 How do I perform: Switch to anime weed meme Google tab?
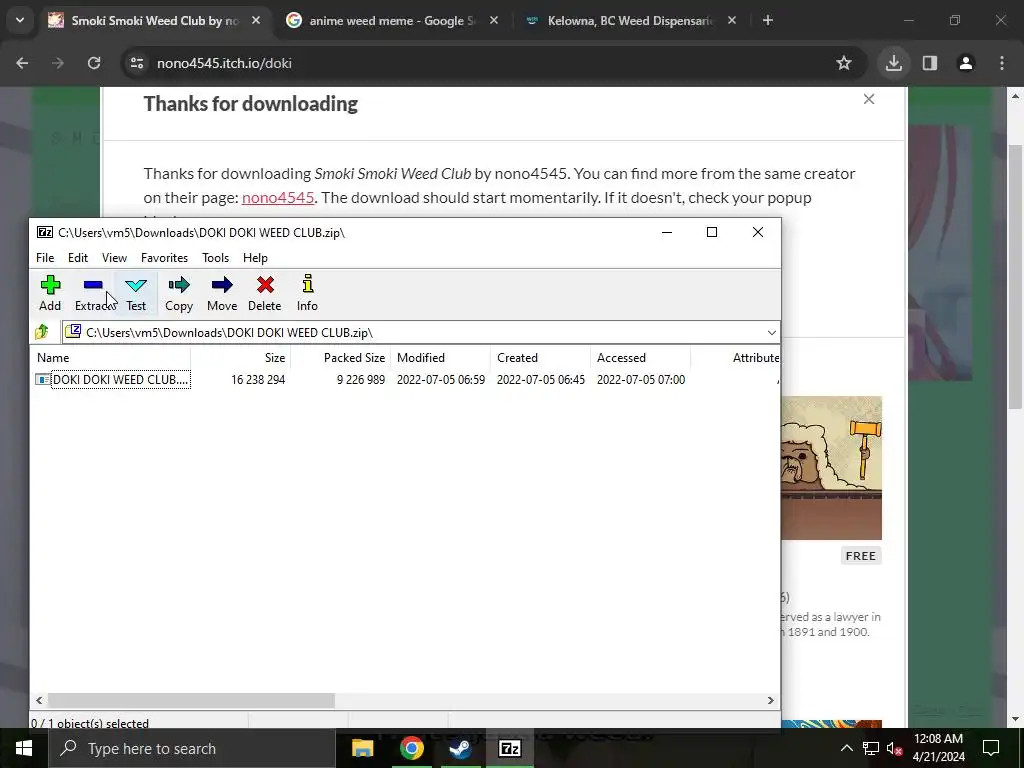point(392,20)
